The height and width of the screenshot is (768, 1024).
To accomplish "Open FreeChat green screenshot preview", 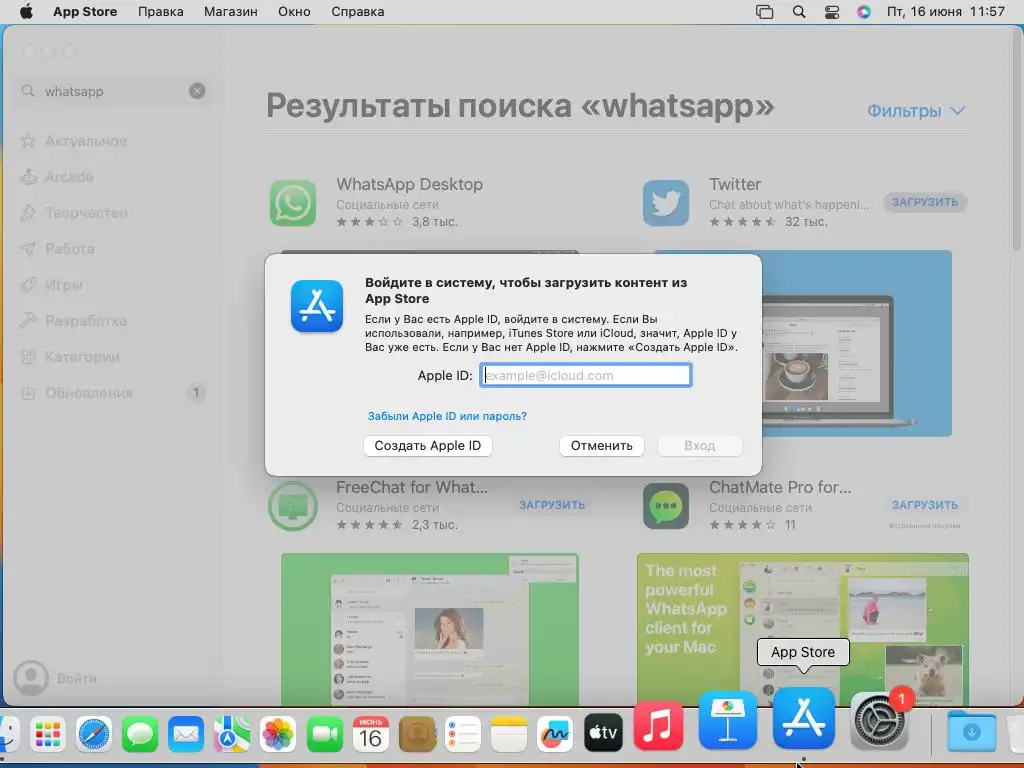I will pyautogui.click(x=430, y=628).
